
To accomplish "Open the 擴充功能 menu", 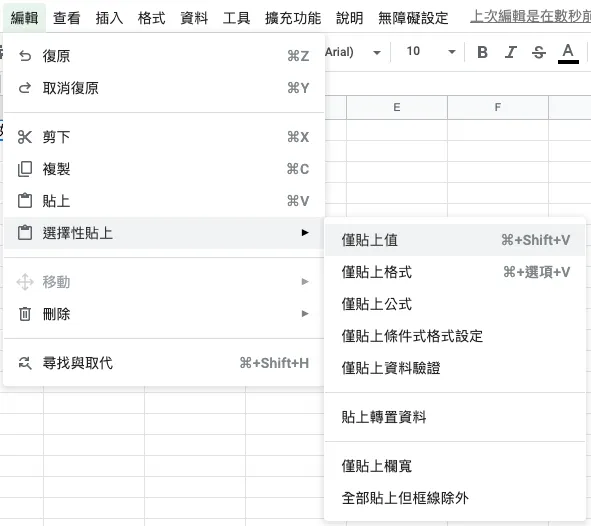I will pos(293,17).
